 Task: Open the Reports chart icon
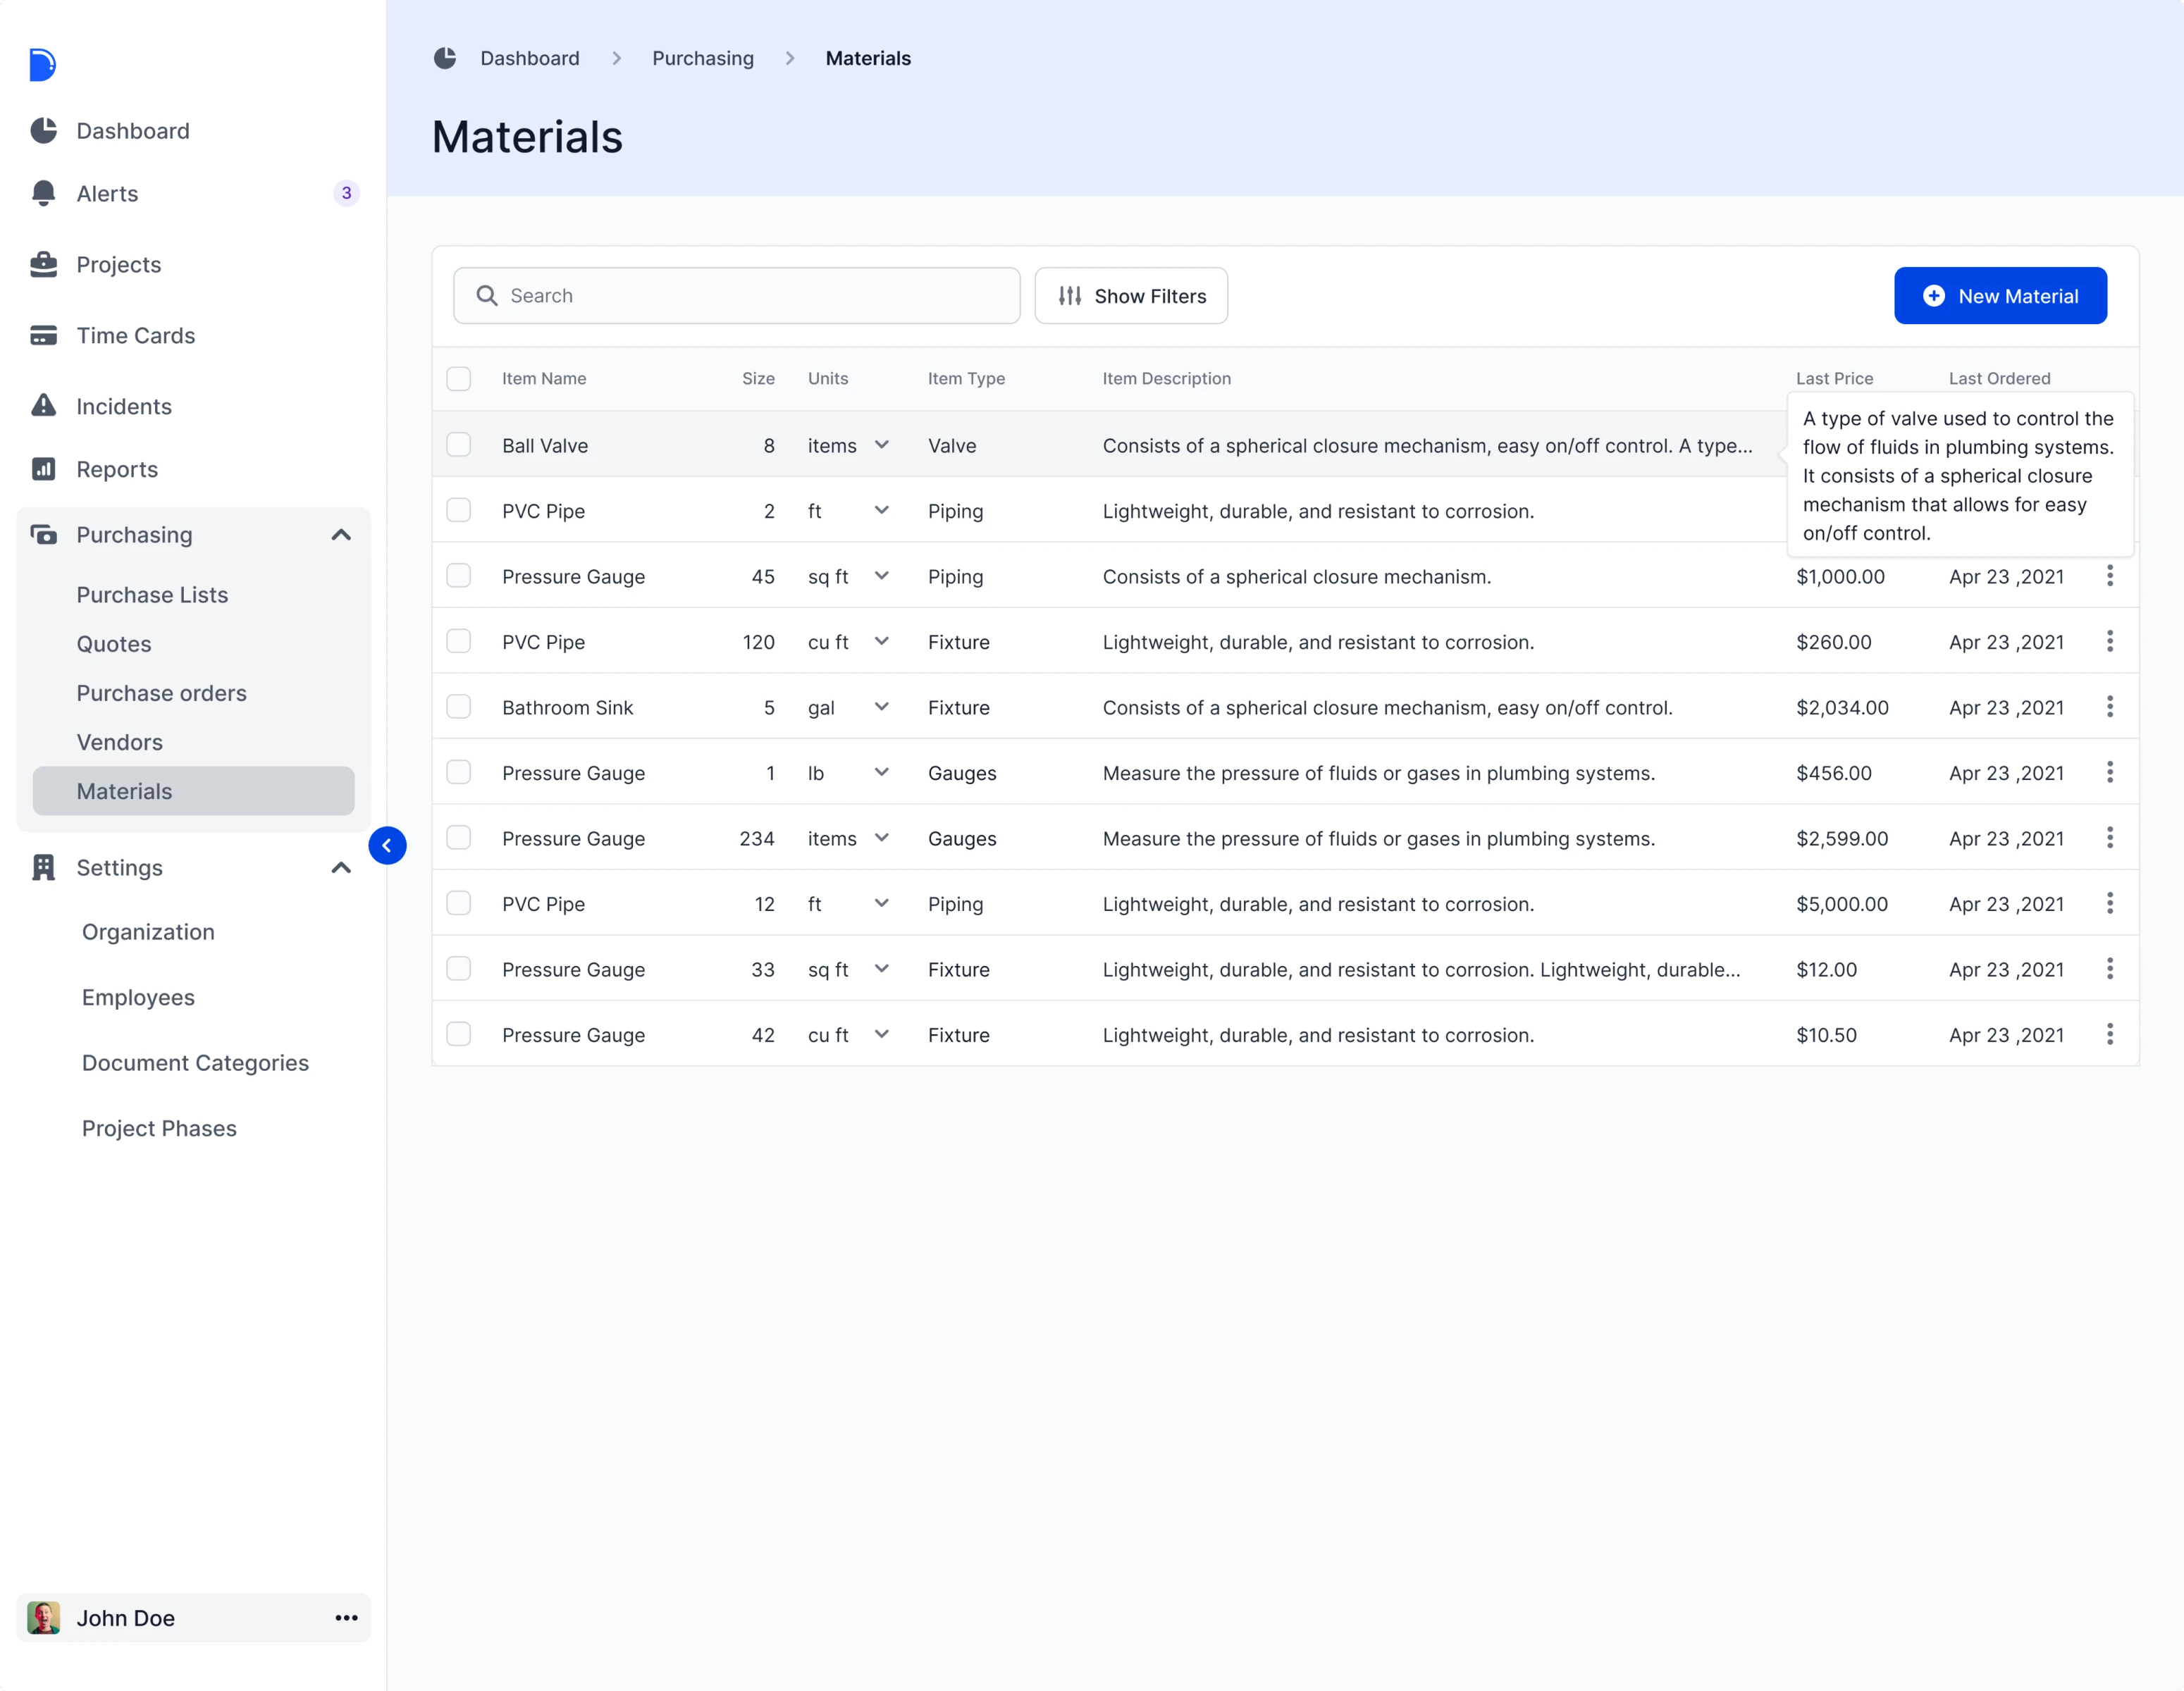[x=45, y=469]
